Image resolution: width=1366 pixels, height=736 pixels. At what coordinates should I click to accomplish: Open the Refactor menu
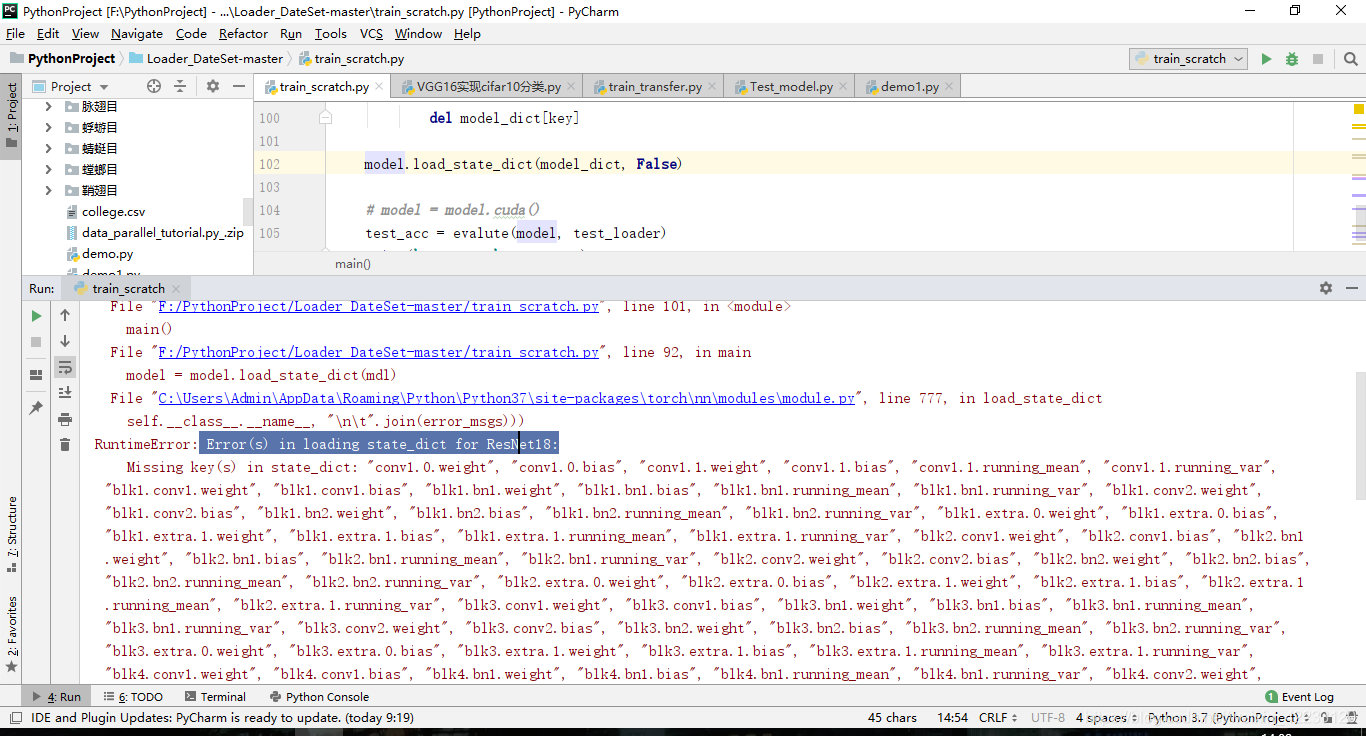(x=243, y=33)
